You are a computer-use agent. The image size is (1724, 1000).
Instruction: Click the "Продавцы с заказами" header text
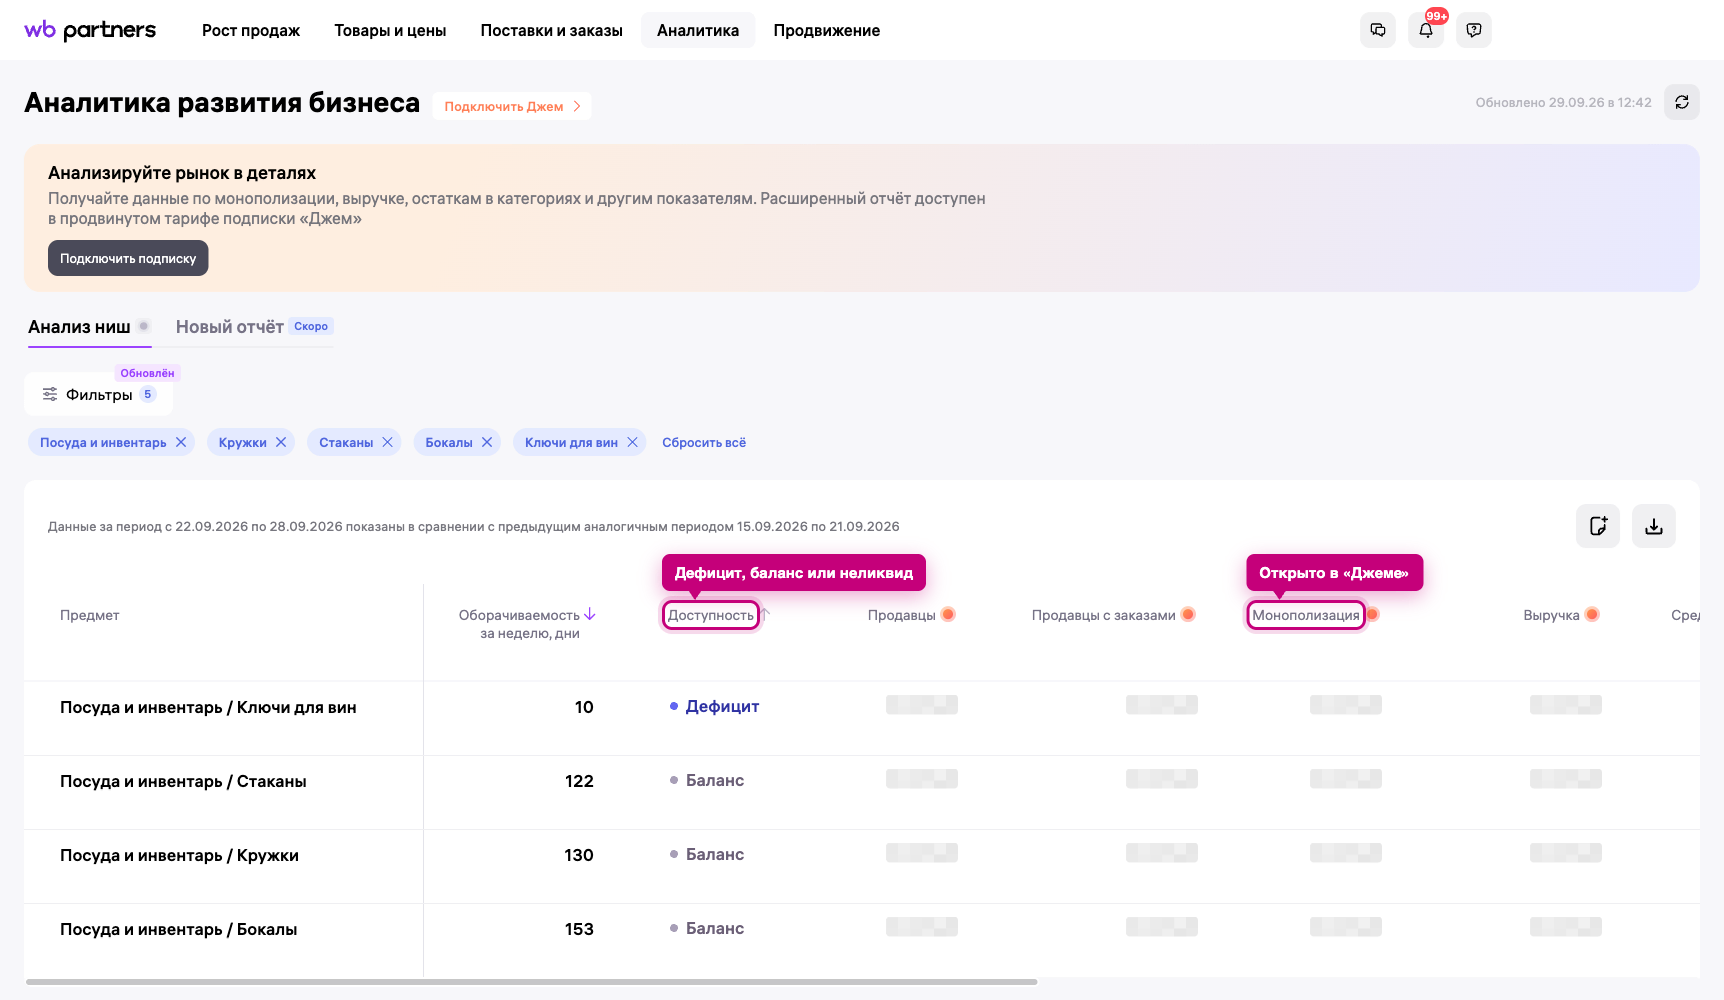[x=1103, y=615]
